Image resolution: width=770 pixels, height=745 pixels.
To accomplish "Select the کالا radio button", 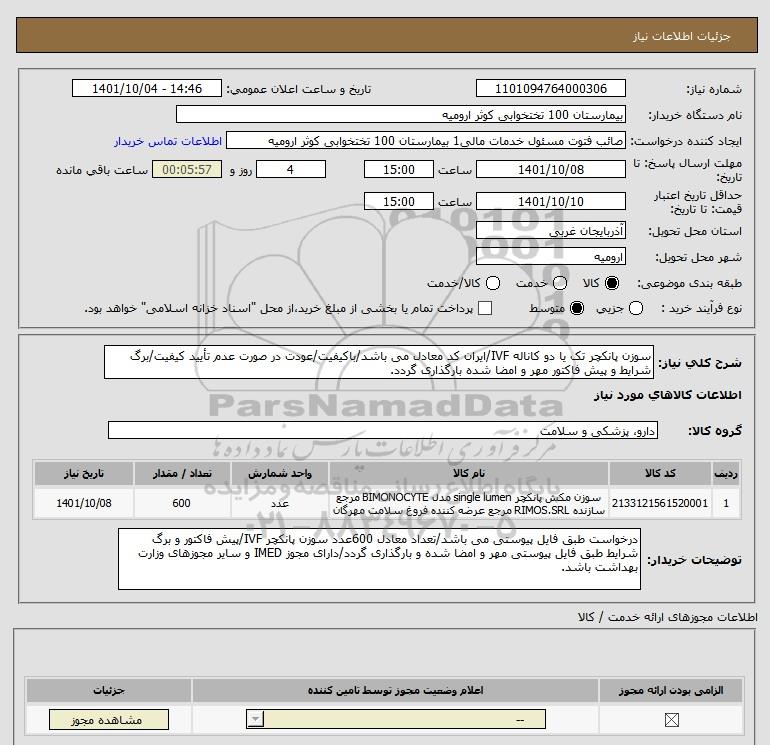I will point(612,283).
